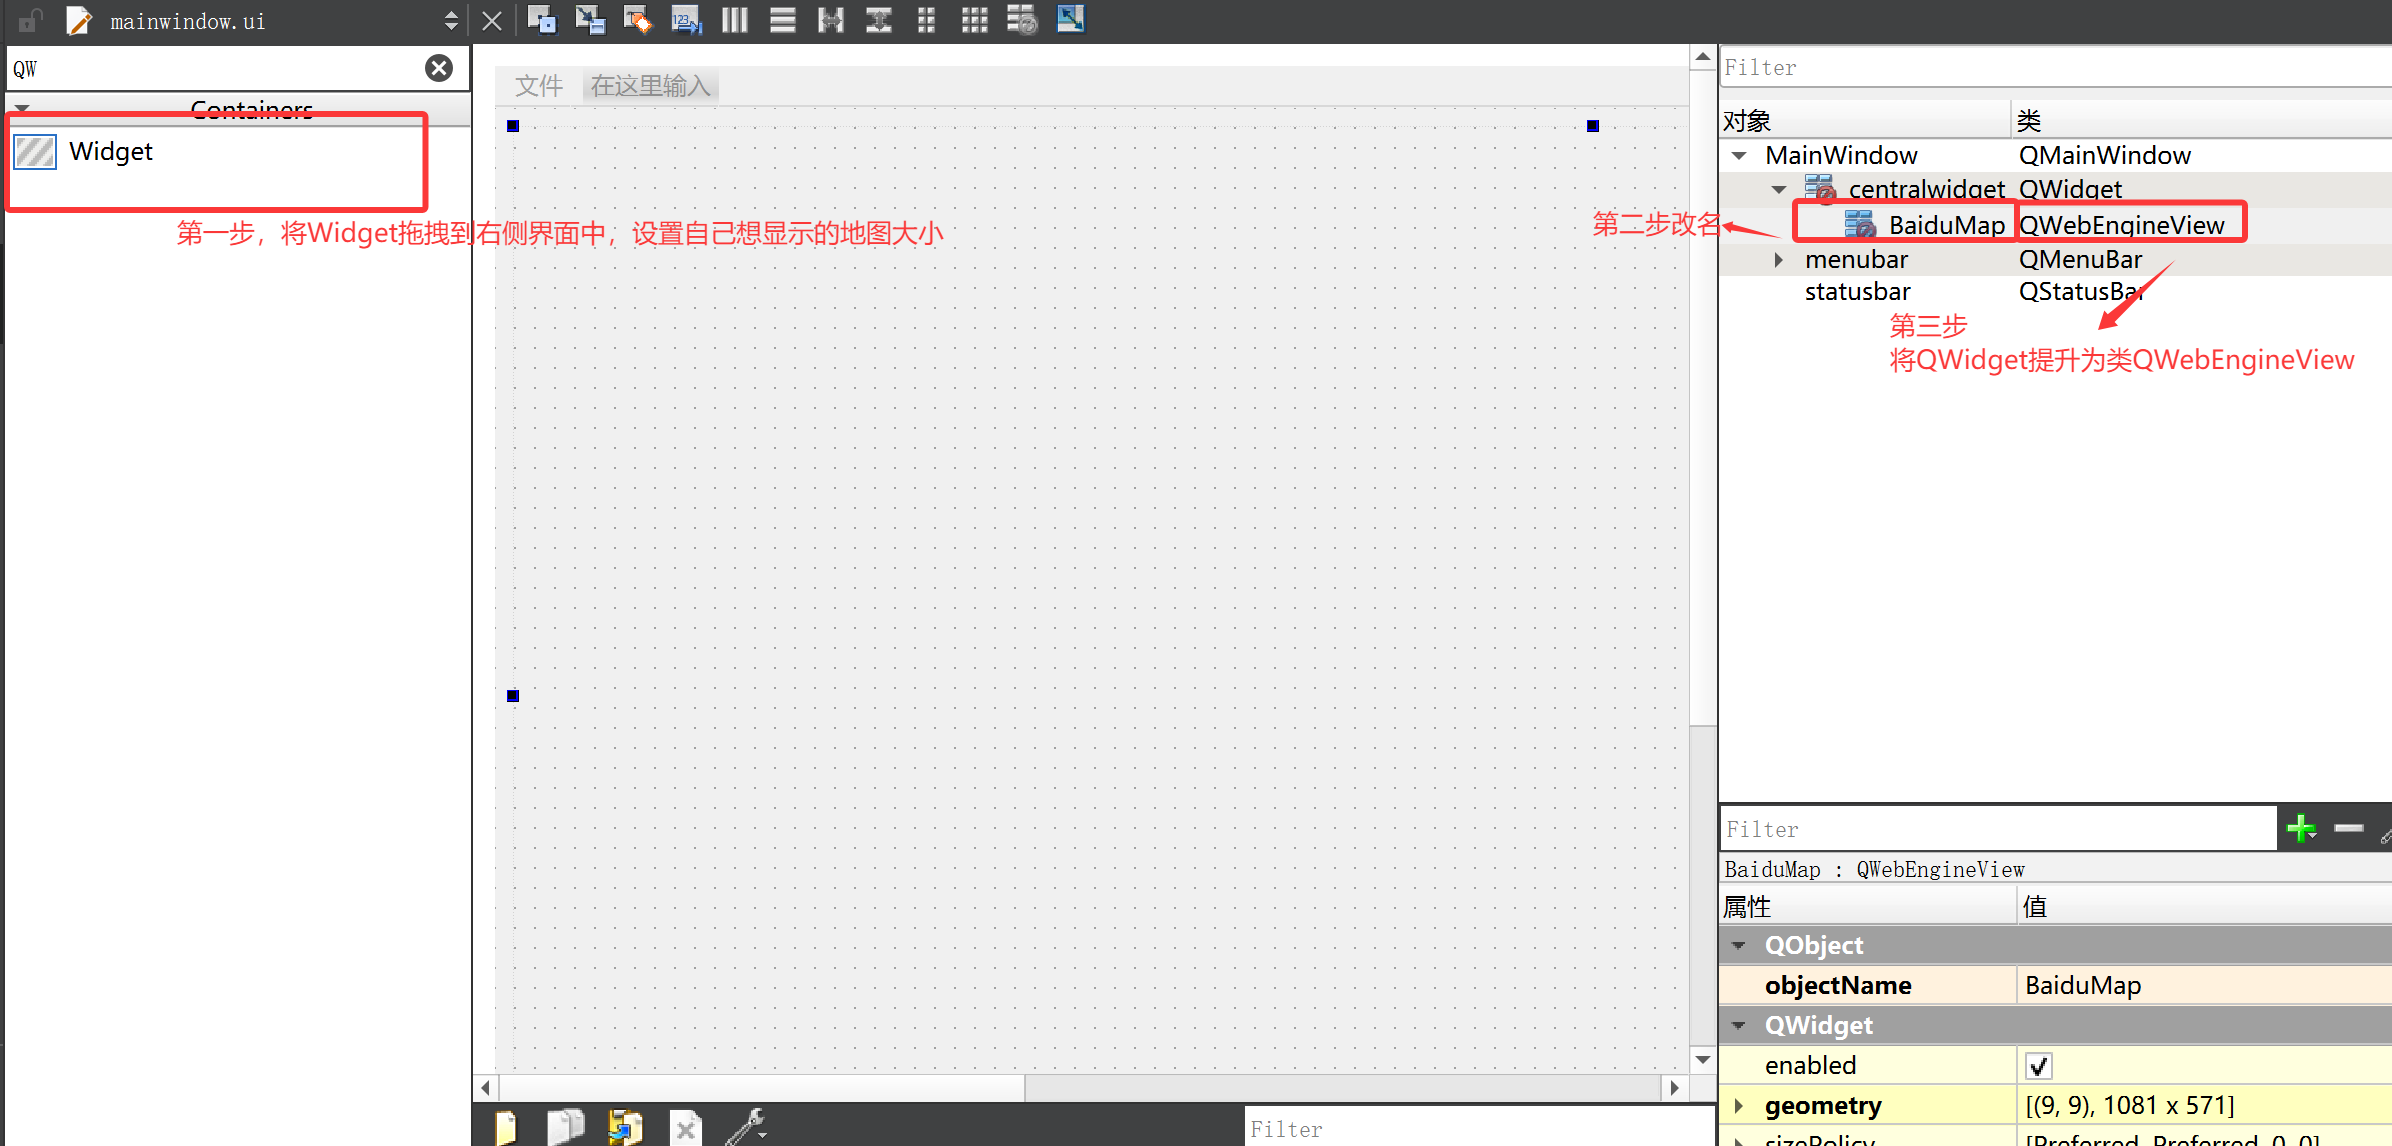Collapse the QObject property group
Viewport: 2392px width, 1146px height.
1740,945
